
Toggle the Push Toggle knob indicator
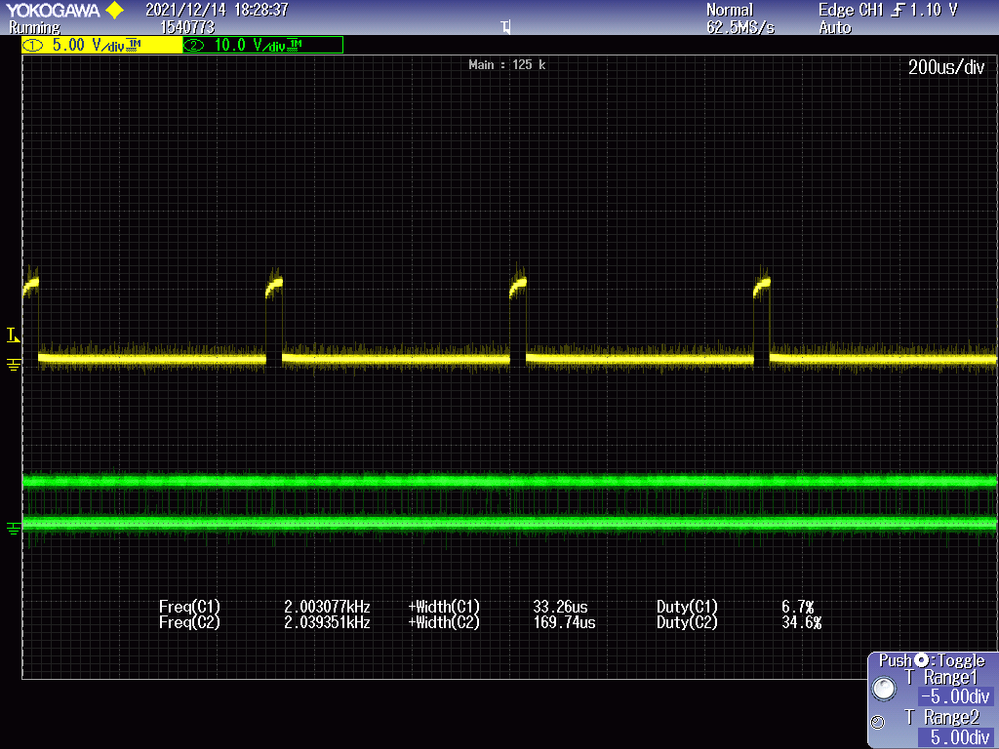click(x=922, y=660)
